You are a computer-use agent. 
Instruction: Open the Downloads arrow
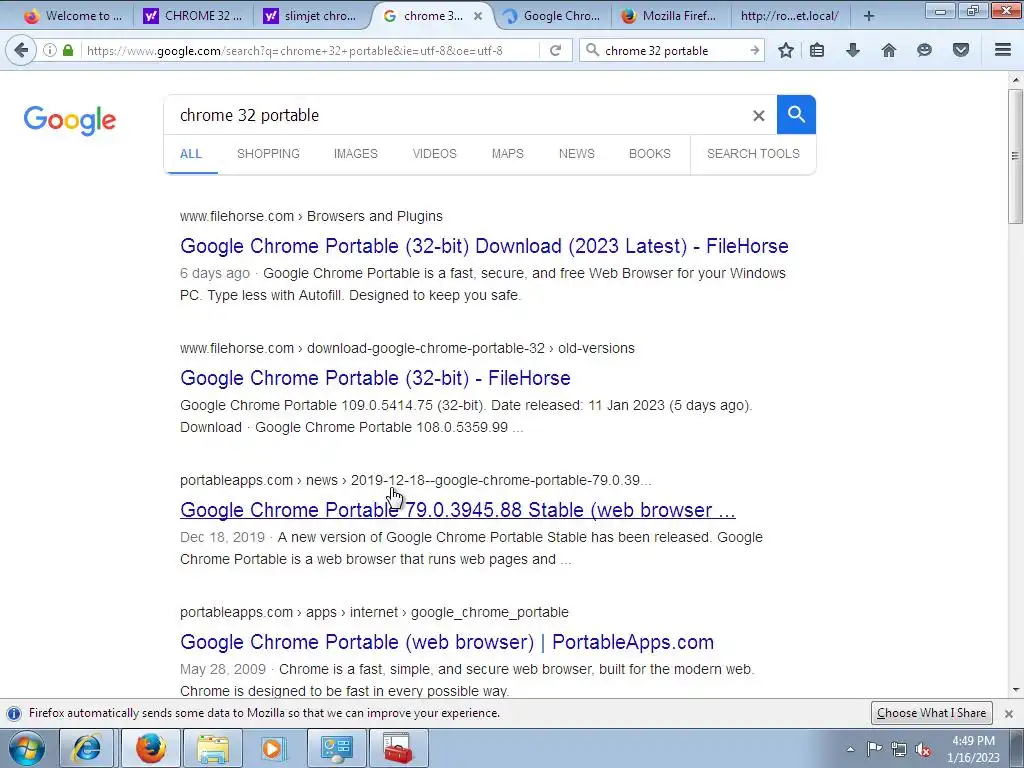coord(853,50)
